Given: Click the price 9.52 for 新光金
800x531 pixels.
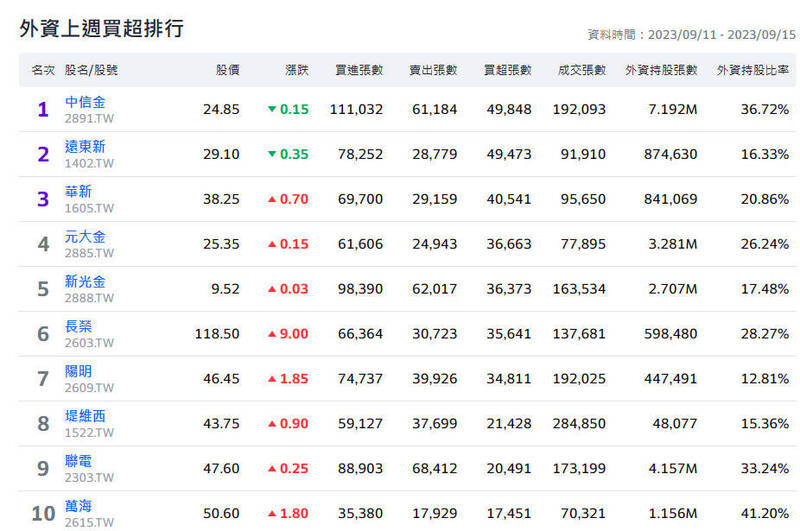Looking at the screenshot, I should pyautogui.click(x=225, y=289).
